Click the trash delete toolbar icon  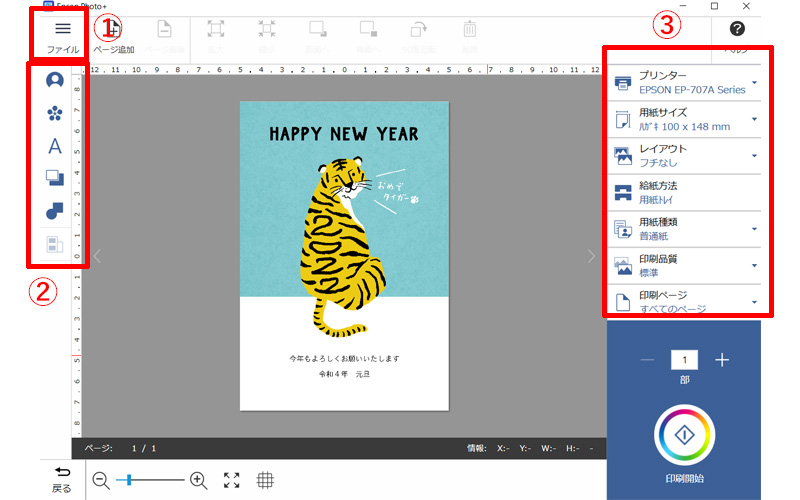[x=470, y=29]
